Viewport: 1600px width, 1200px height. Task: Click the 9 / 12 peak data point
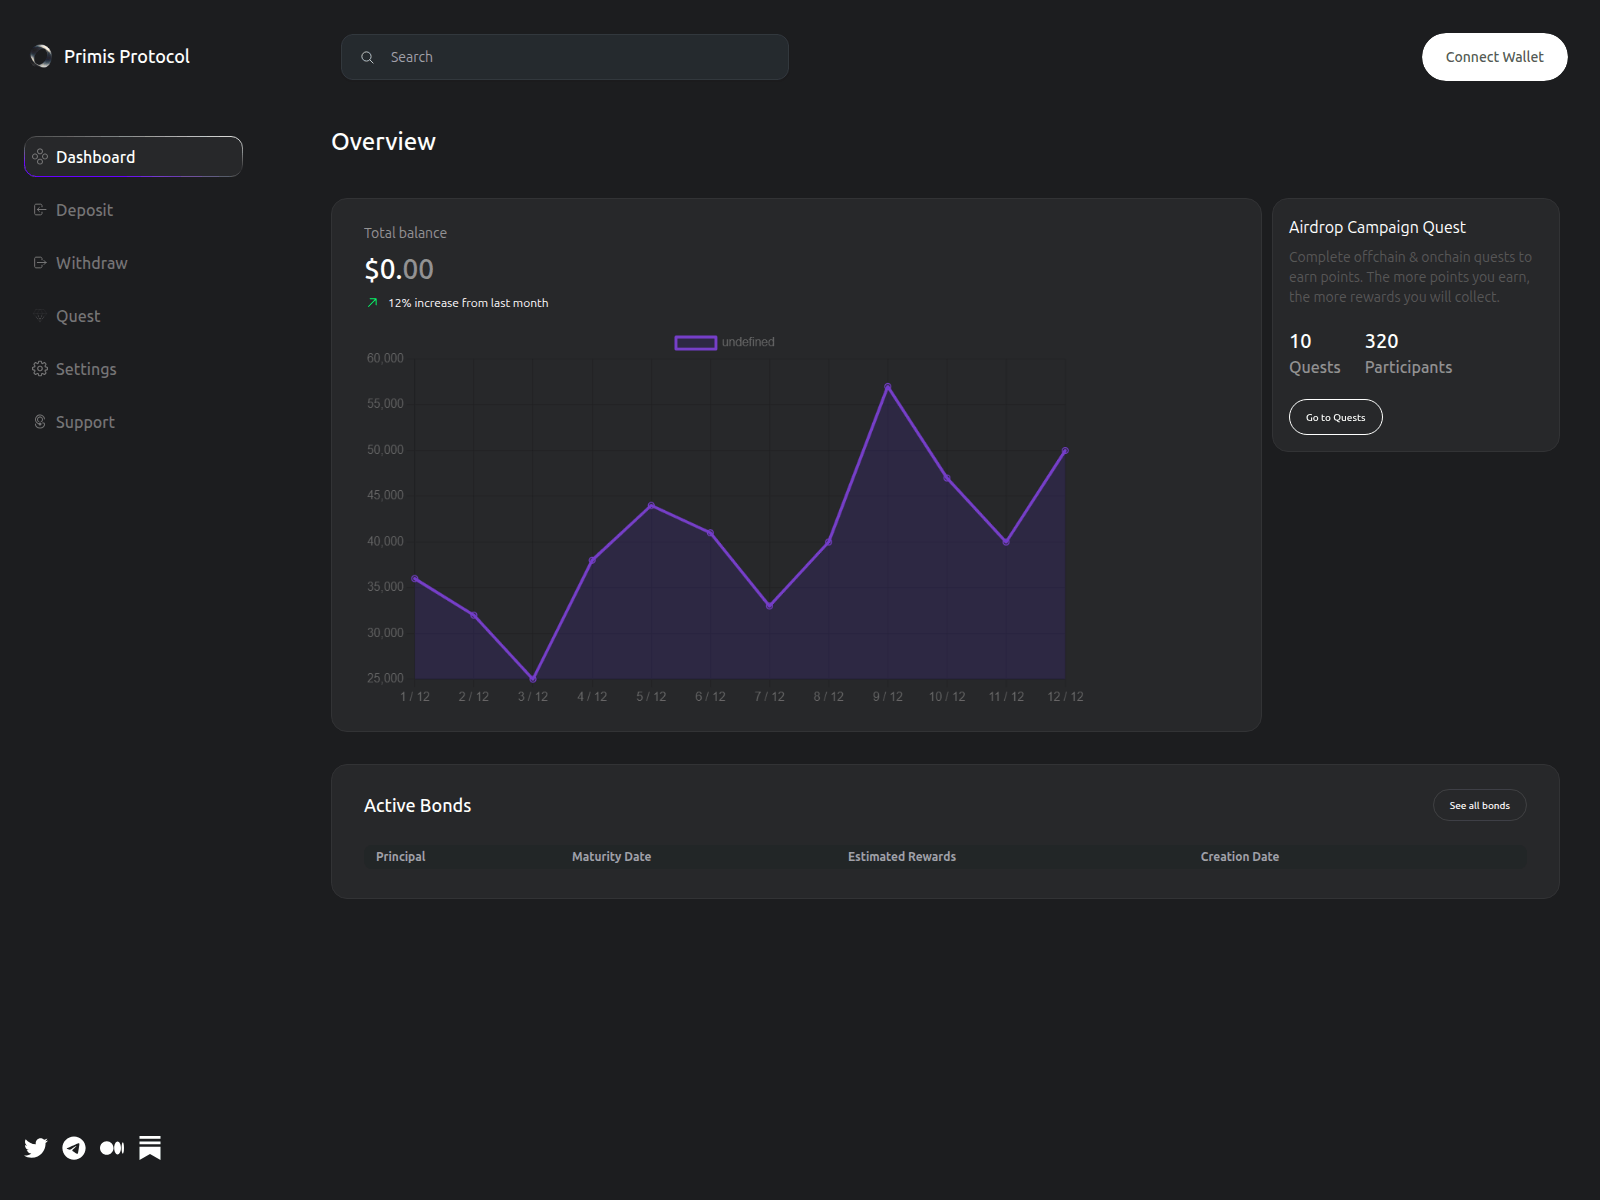click(x=887, y=387)
